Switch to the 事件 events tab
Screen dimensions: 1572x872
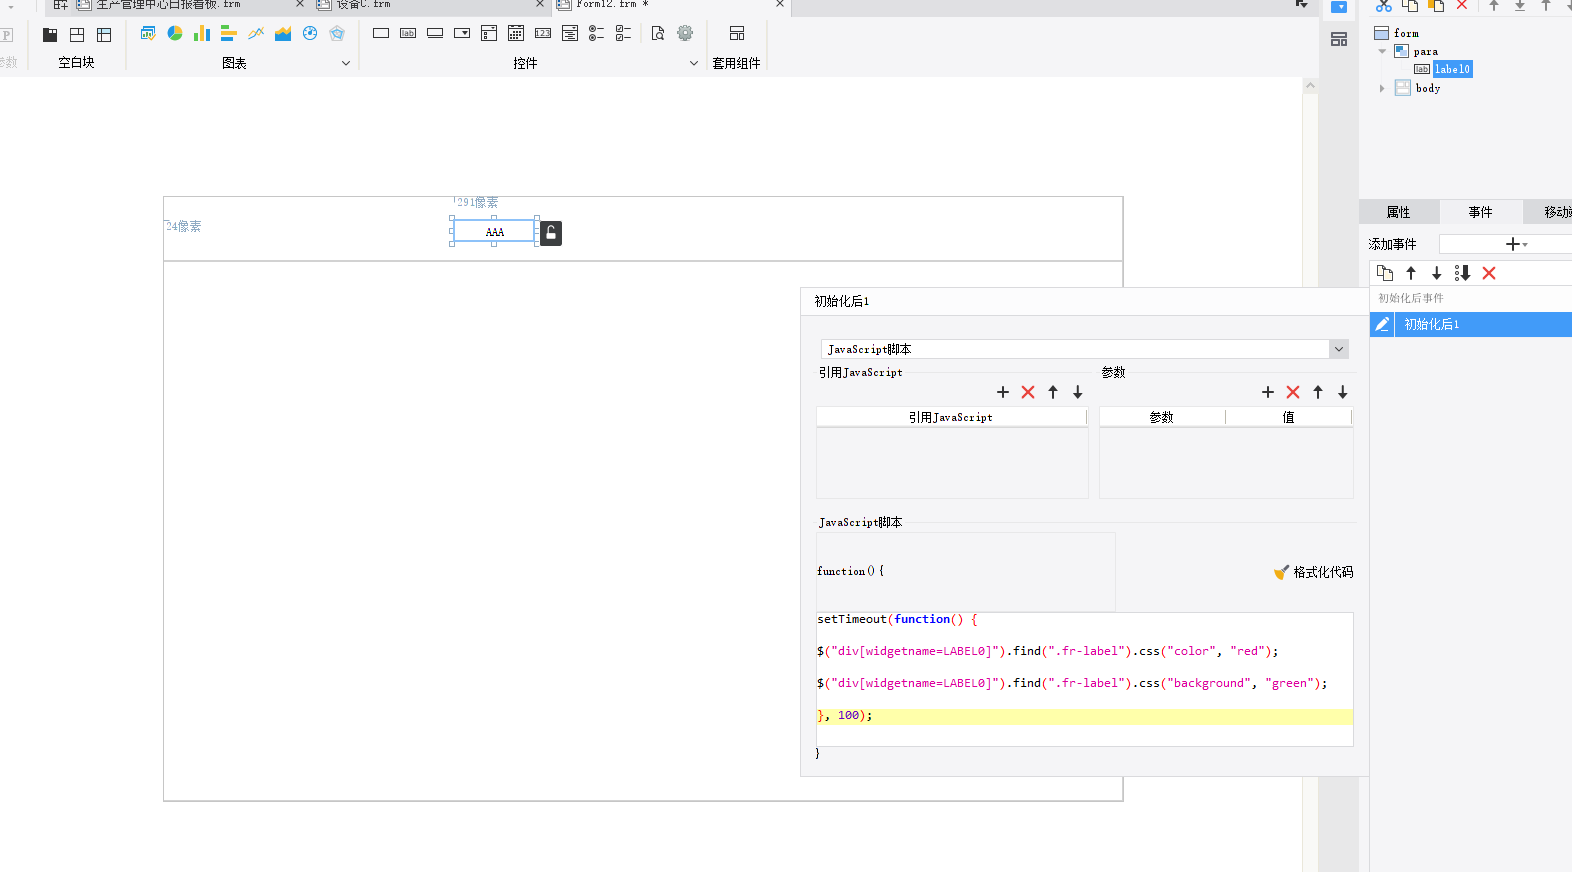click(1480, 212)
